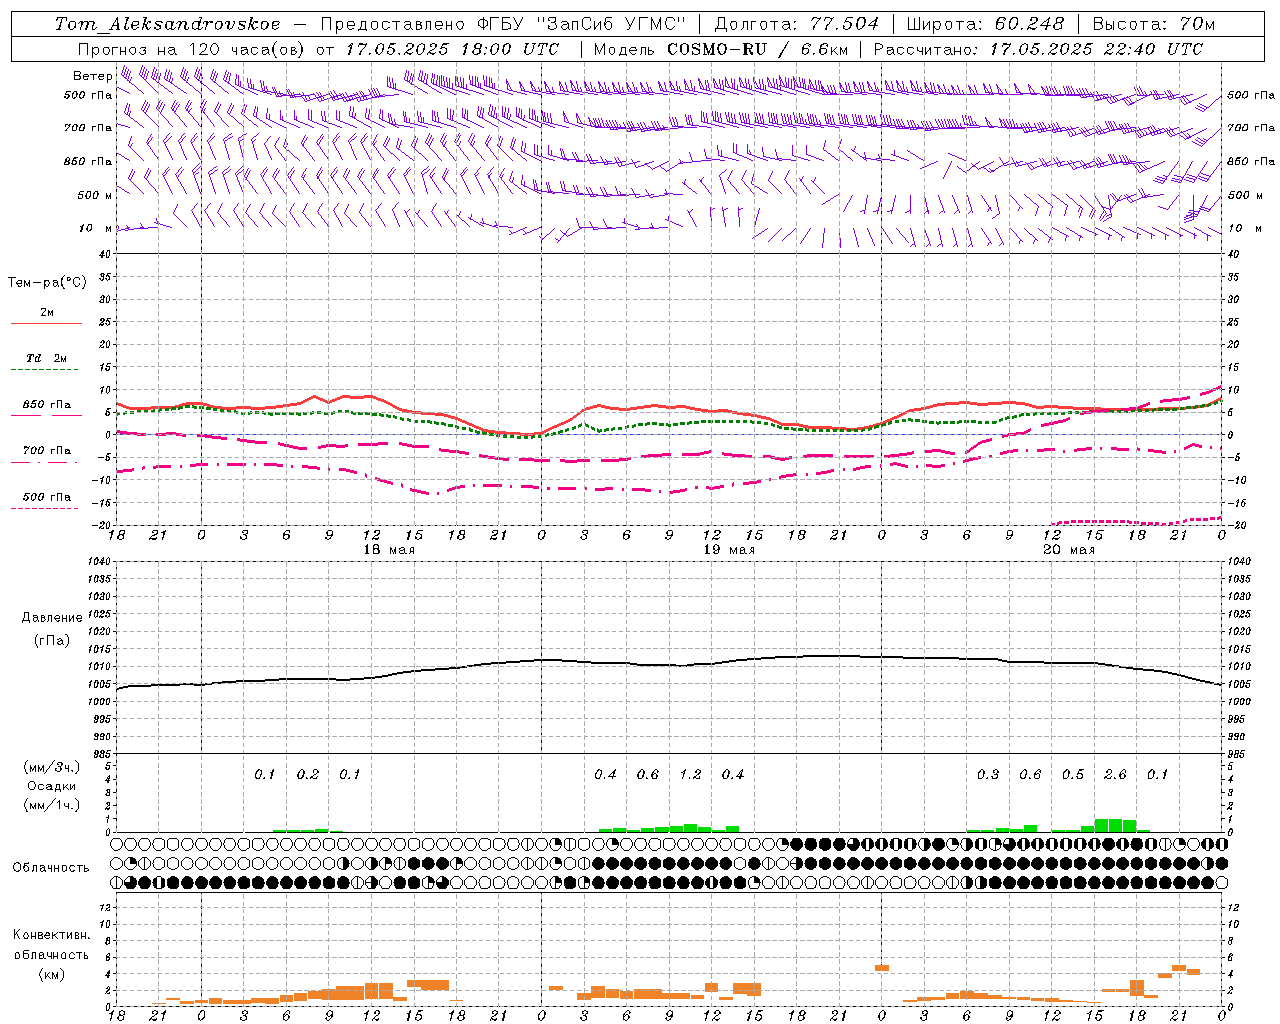The image size is (1280, 1024).
Task: Click the Tom_Aleksandrovskoe station title
Action: pyautogui.click(x=167, y=24)
